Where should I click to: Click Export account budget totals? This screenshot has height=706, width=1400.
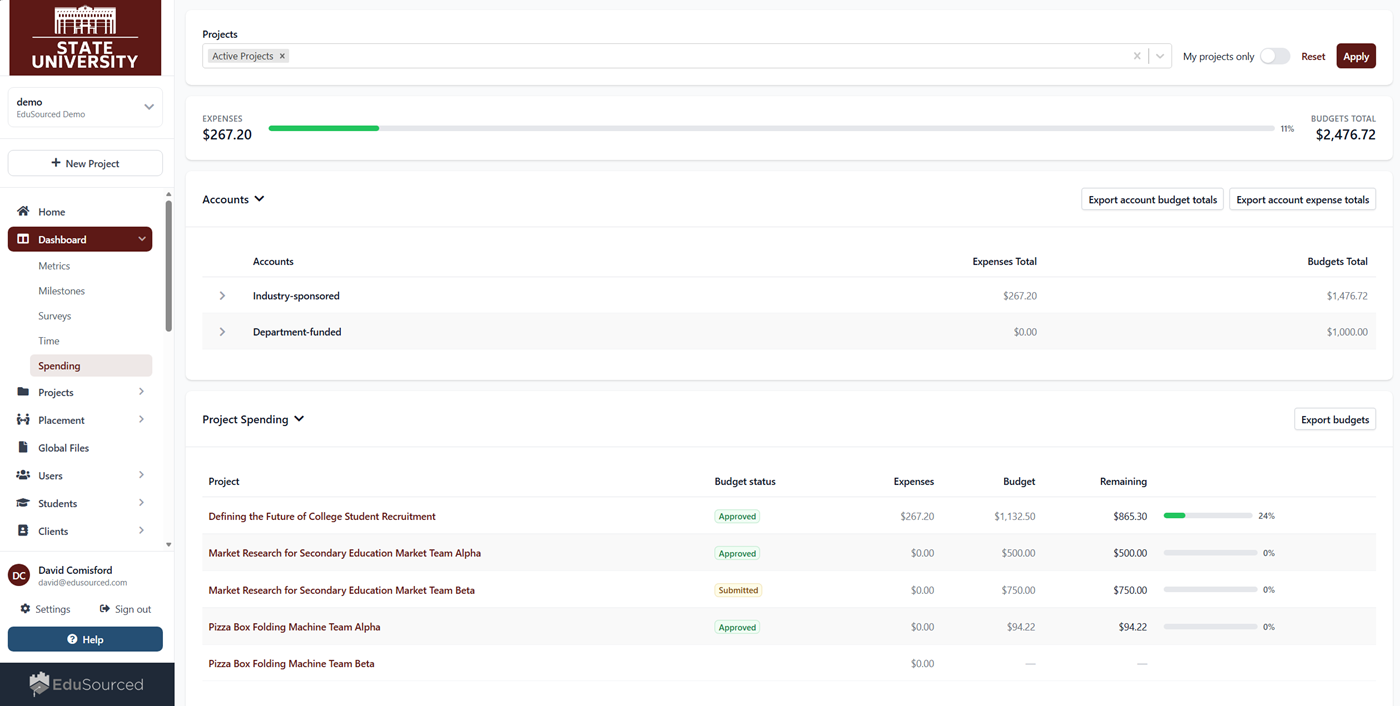pos(1152,200)
